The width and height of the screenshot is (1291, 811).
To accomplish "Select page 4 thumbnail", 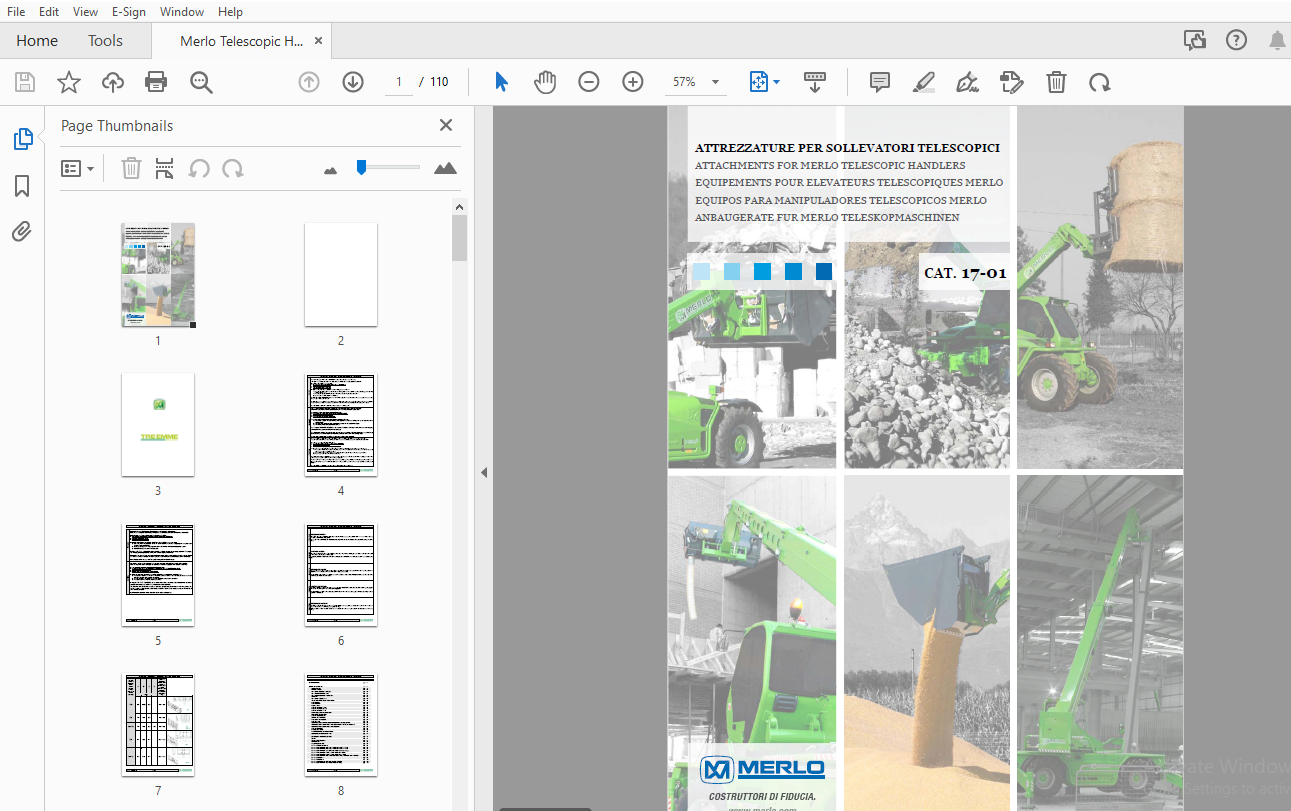I will coord(341,424).
